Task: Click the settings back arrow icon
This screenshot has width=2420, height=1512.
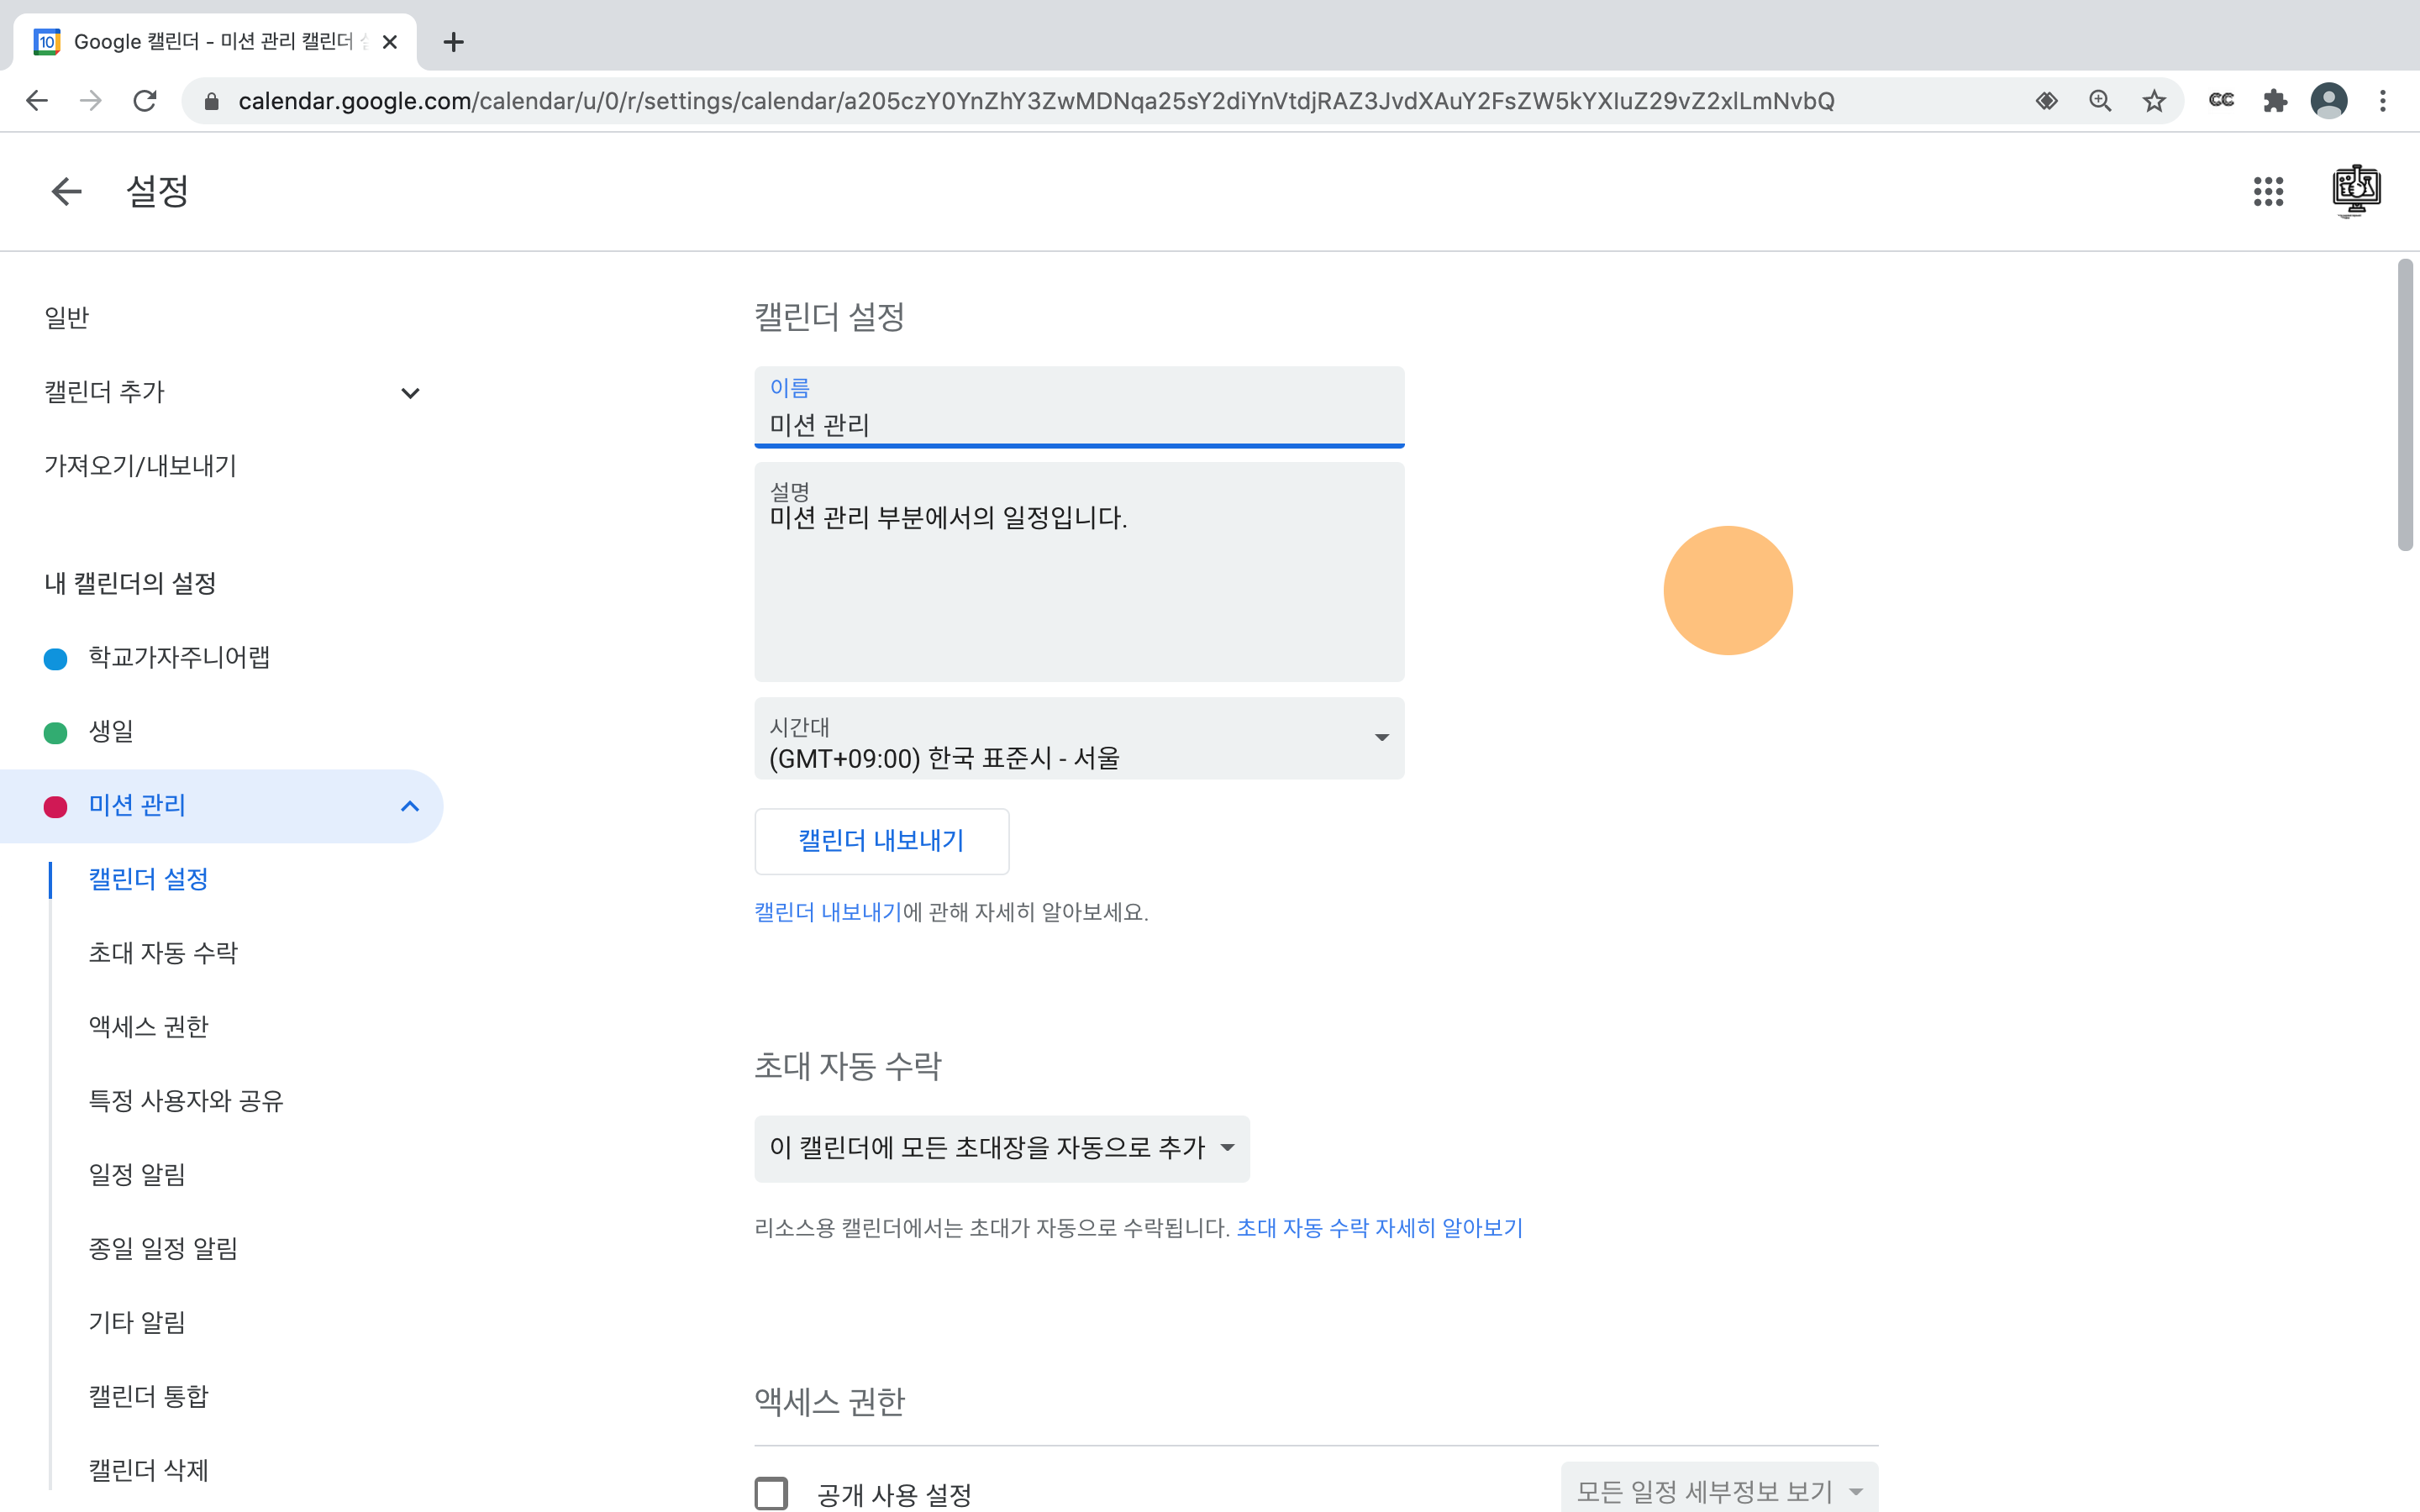Action: (x=66, y=191)
